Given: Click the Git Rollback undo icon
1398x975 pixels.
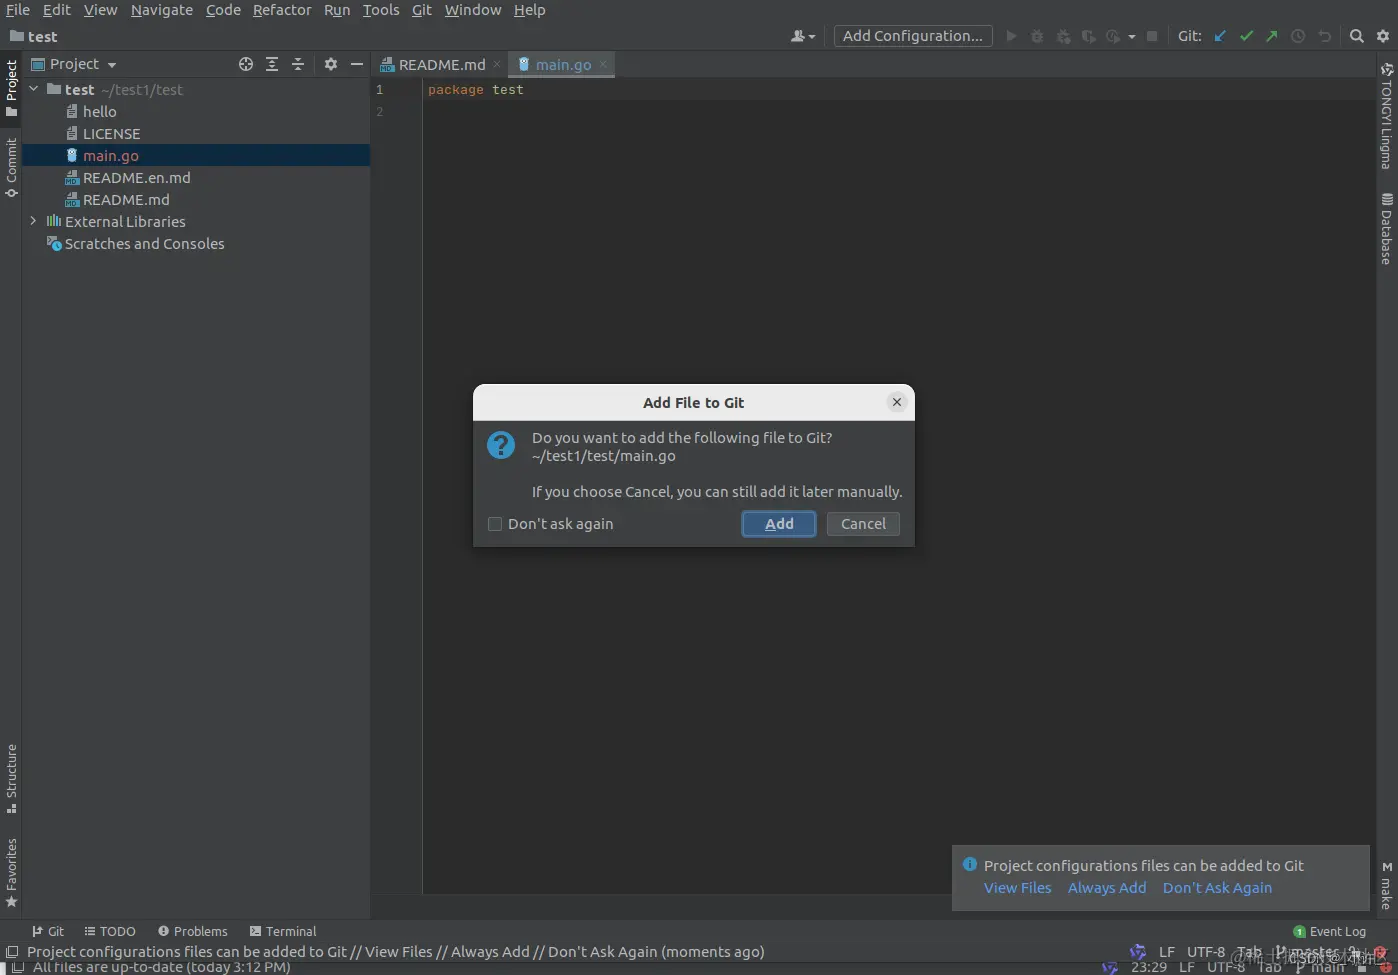Looking at the screenshot, I should (x=1324, y=36).
